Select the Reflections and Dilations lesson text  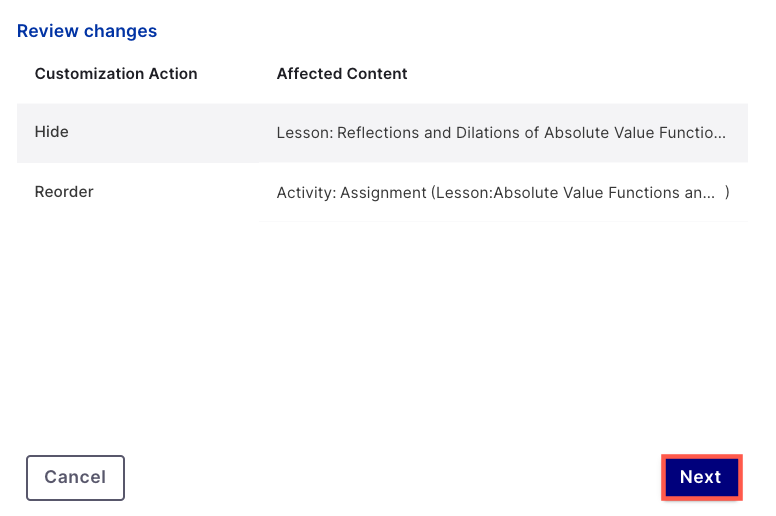pyautogui.click(x=500, y=132)
